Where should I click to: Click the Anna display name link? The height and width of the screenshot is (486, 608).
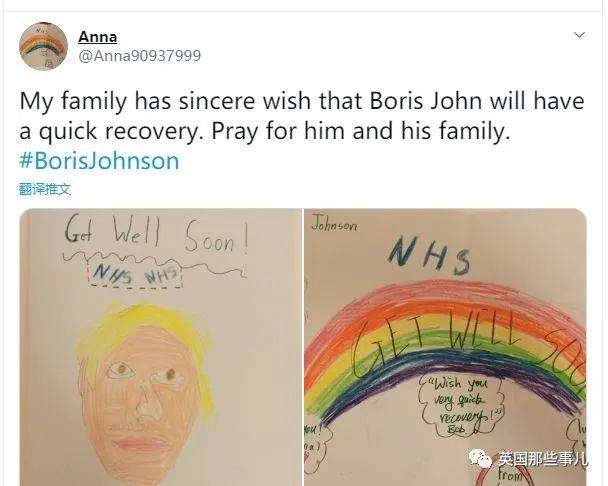coord(97,37)
